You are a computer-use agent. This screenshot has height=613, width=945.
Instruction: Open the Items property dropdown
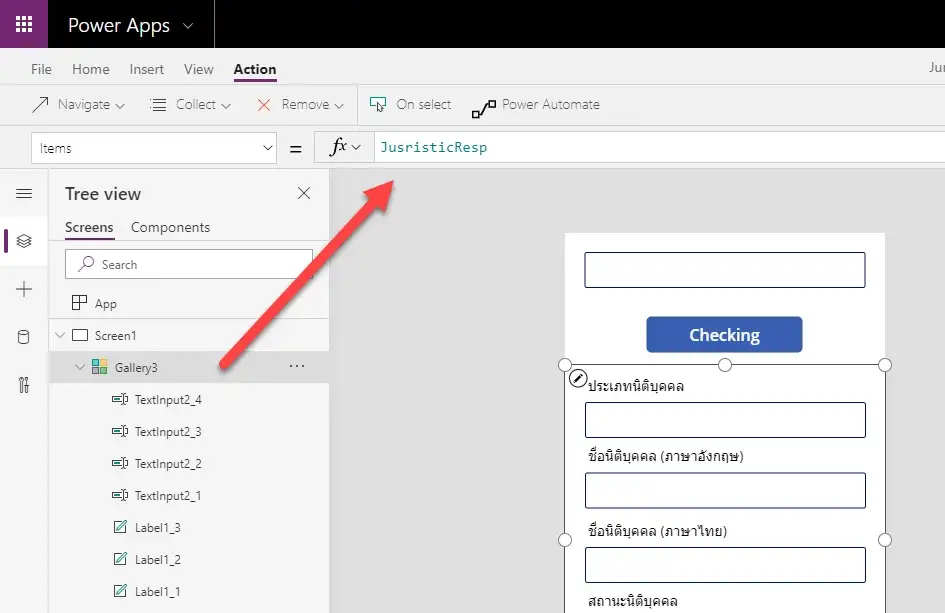[154, 148]
